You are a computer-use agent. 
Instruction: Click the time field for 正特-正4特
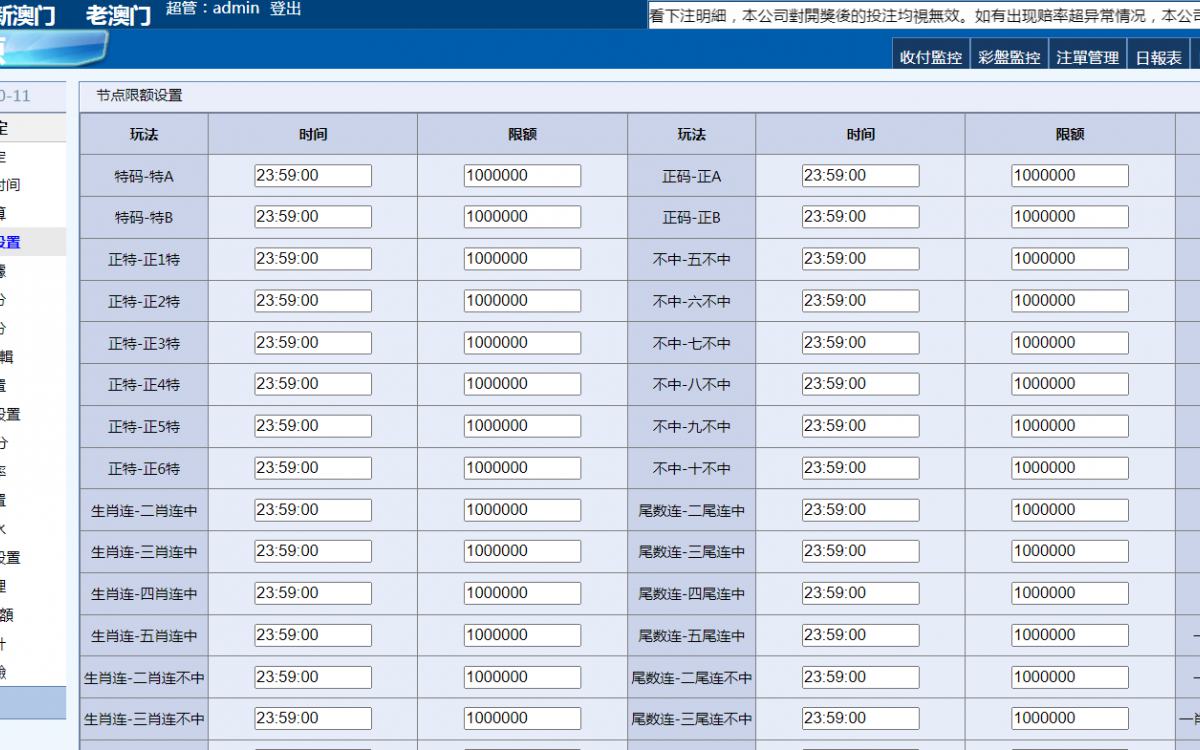[313, 384]
